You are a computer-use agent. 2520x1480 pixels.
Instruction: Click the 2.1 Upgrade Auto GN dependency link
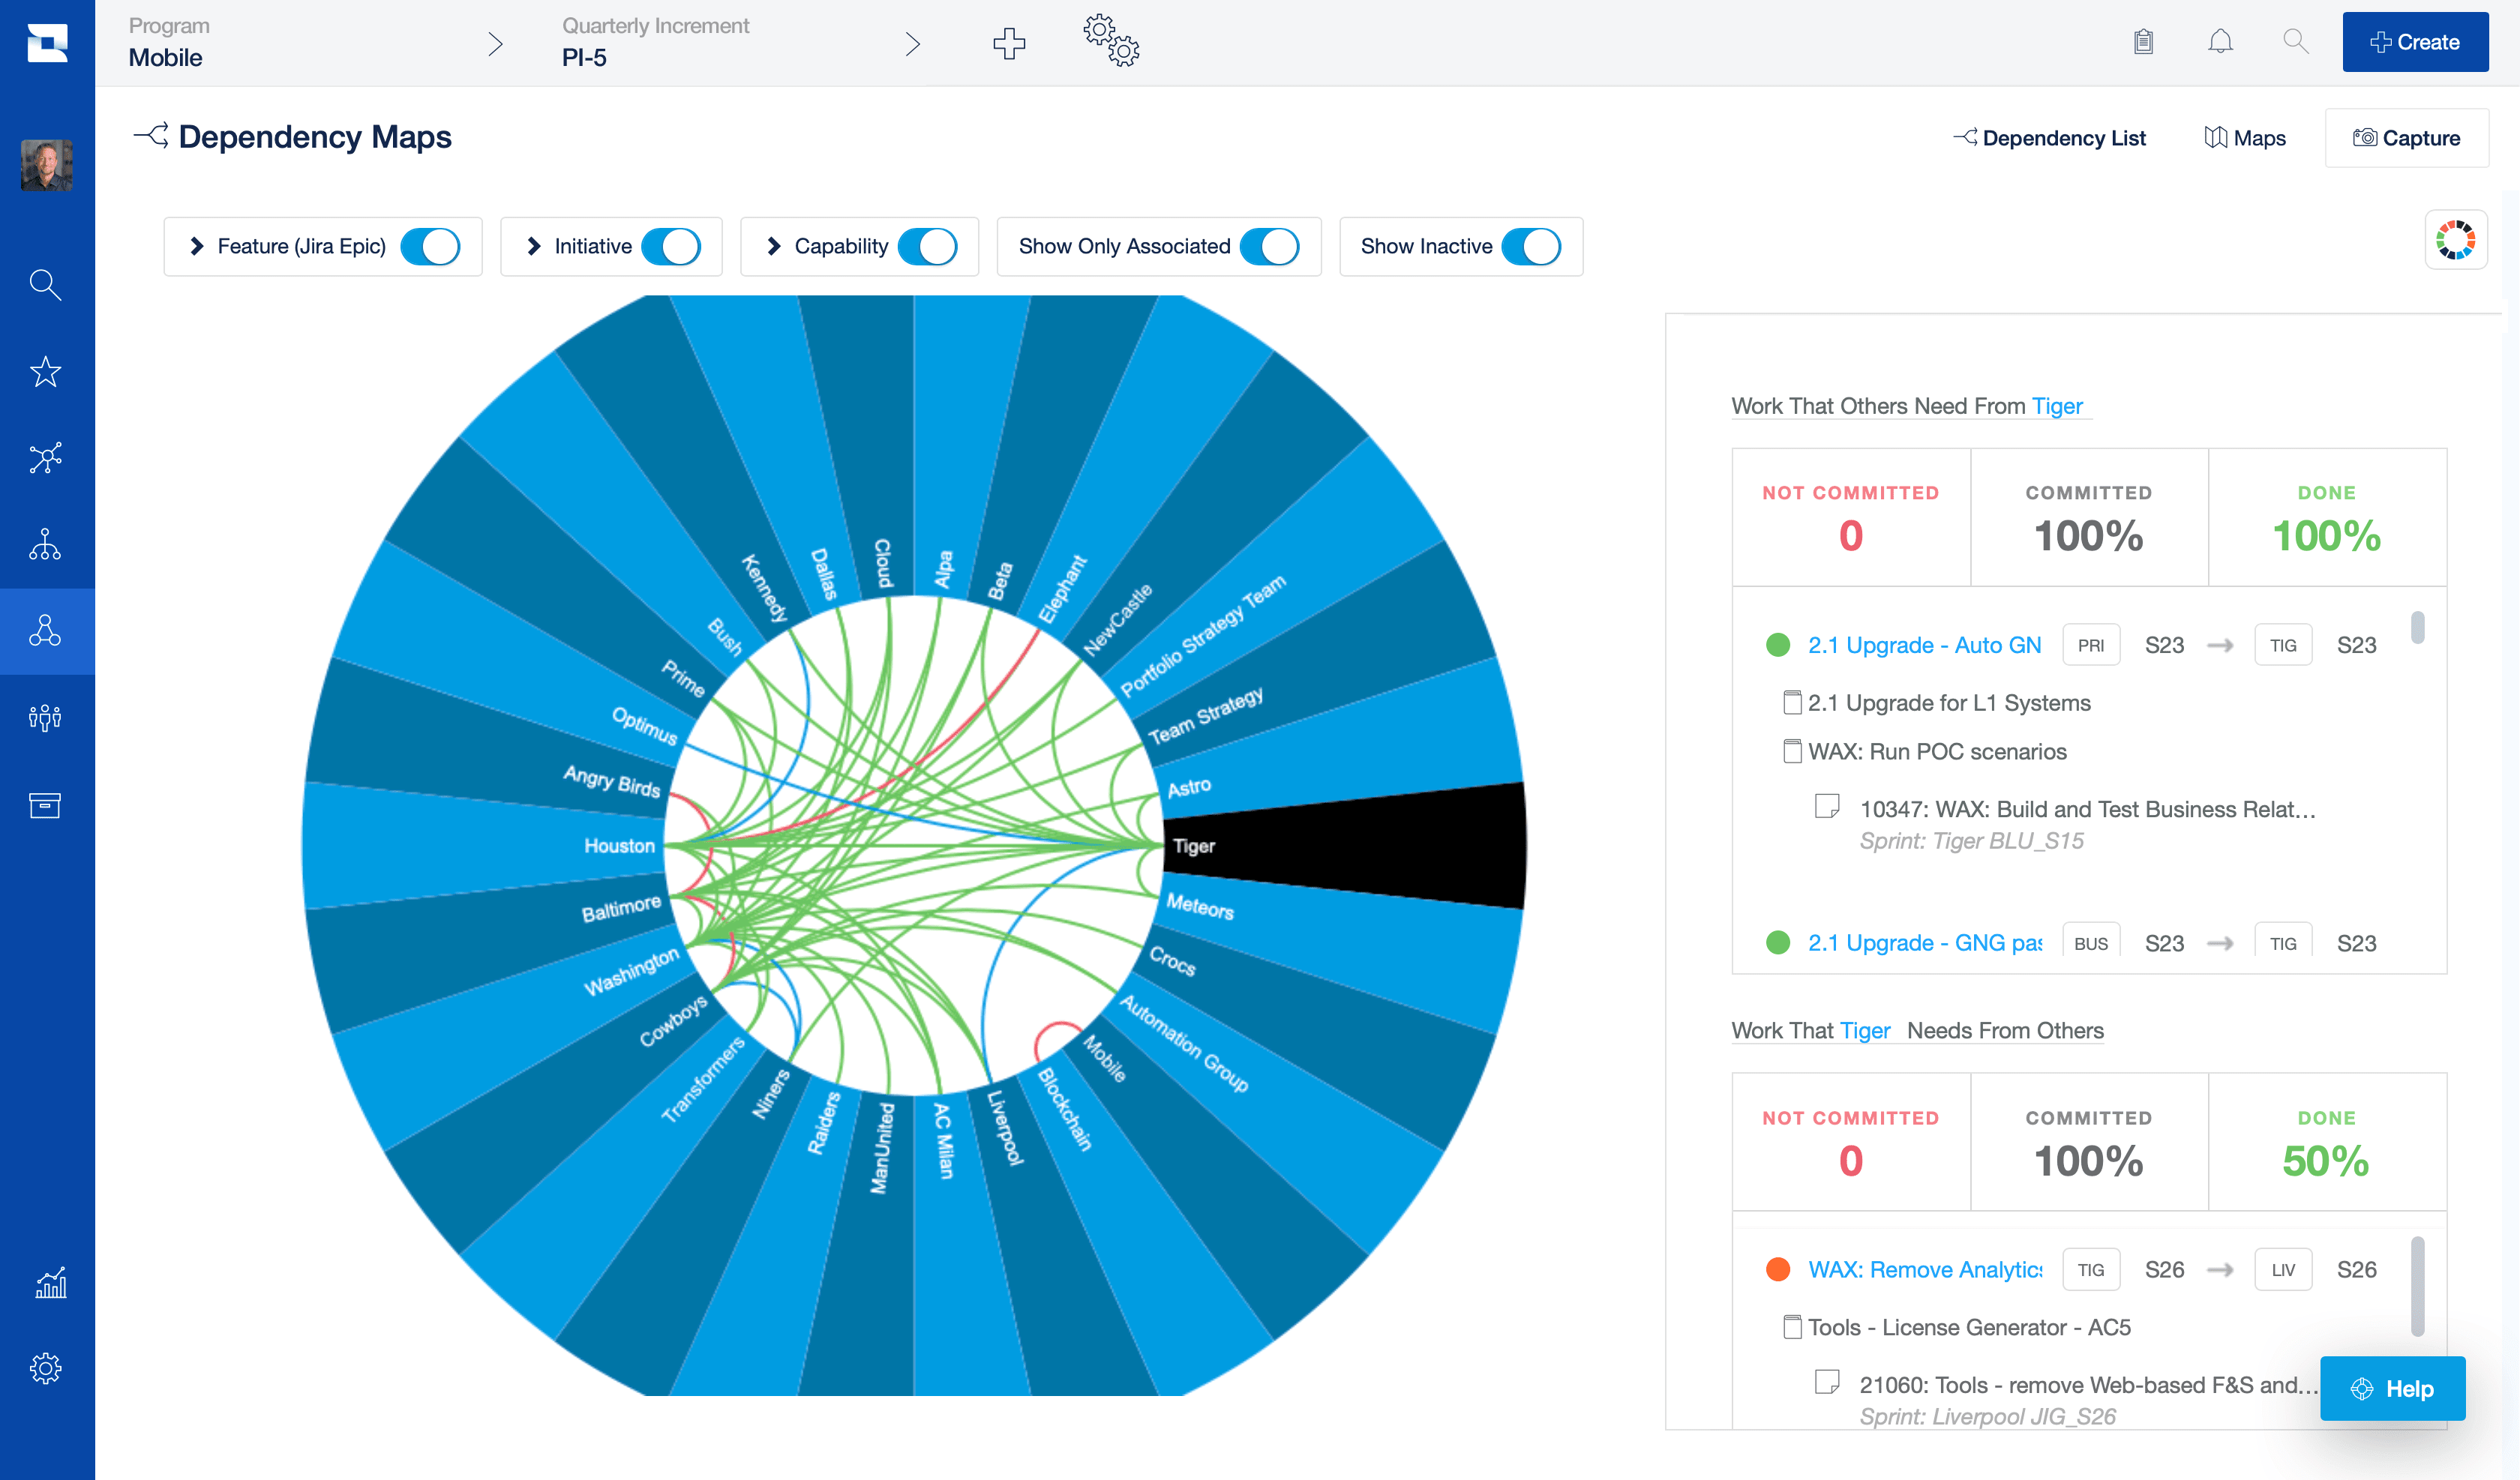coord(1924,645)
